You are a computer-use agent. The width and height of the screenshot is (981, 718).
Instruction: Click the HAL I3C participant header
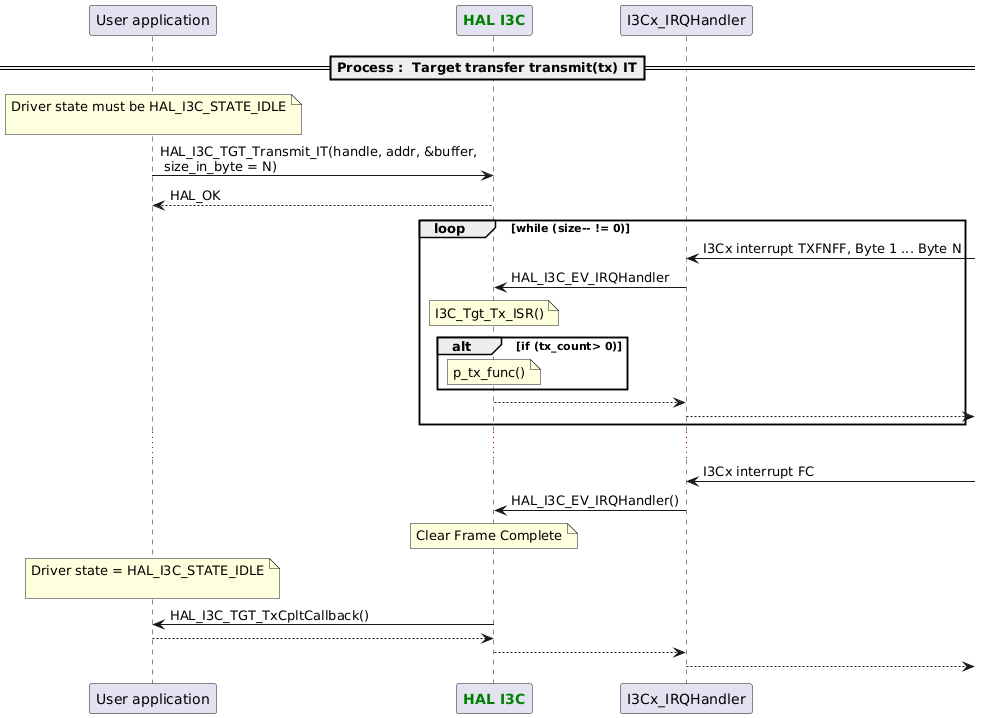tap(494, 19)
